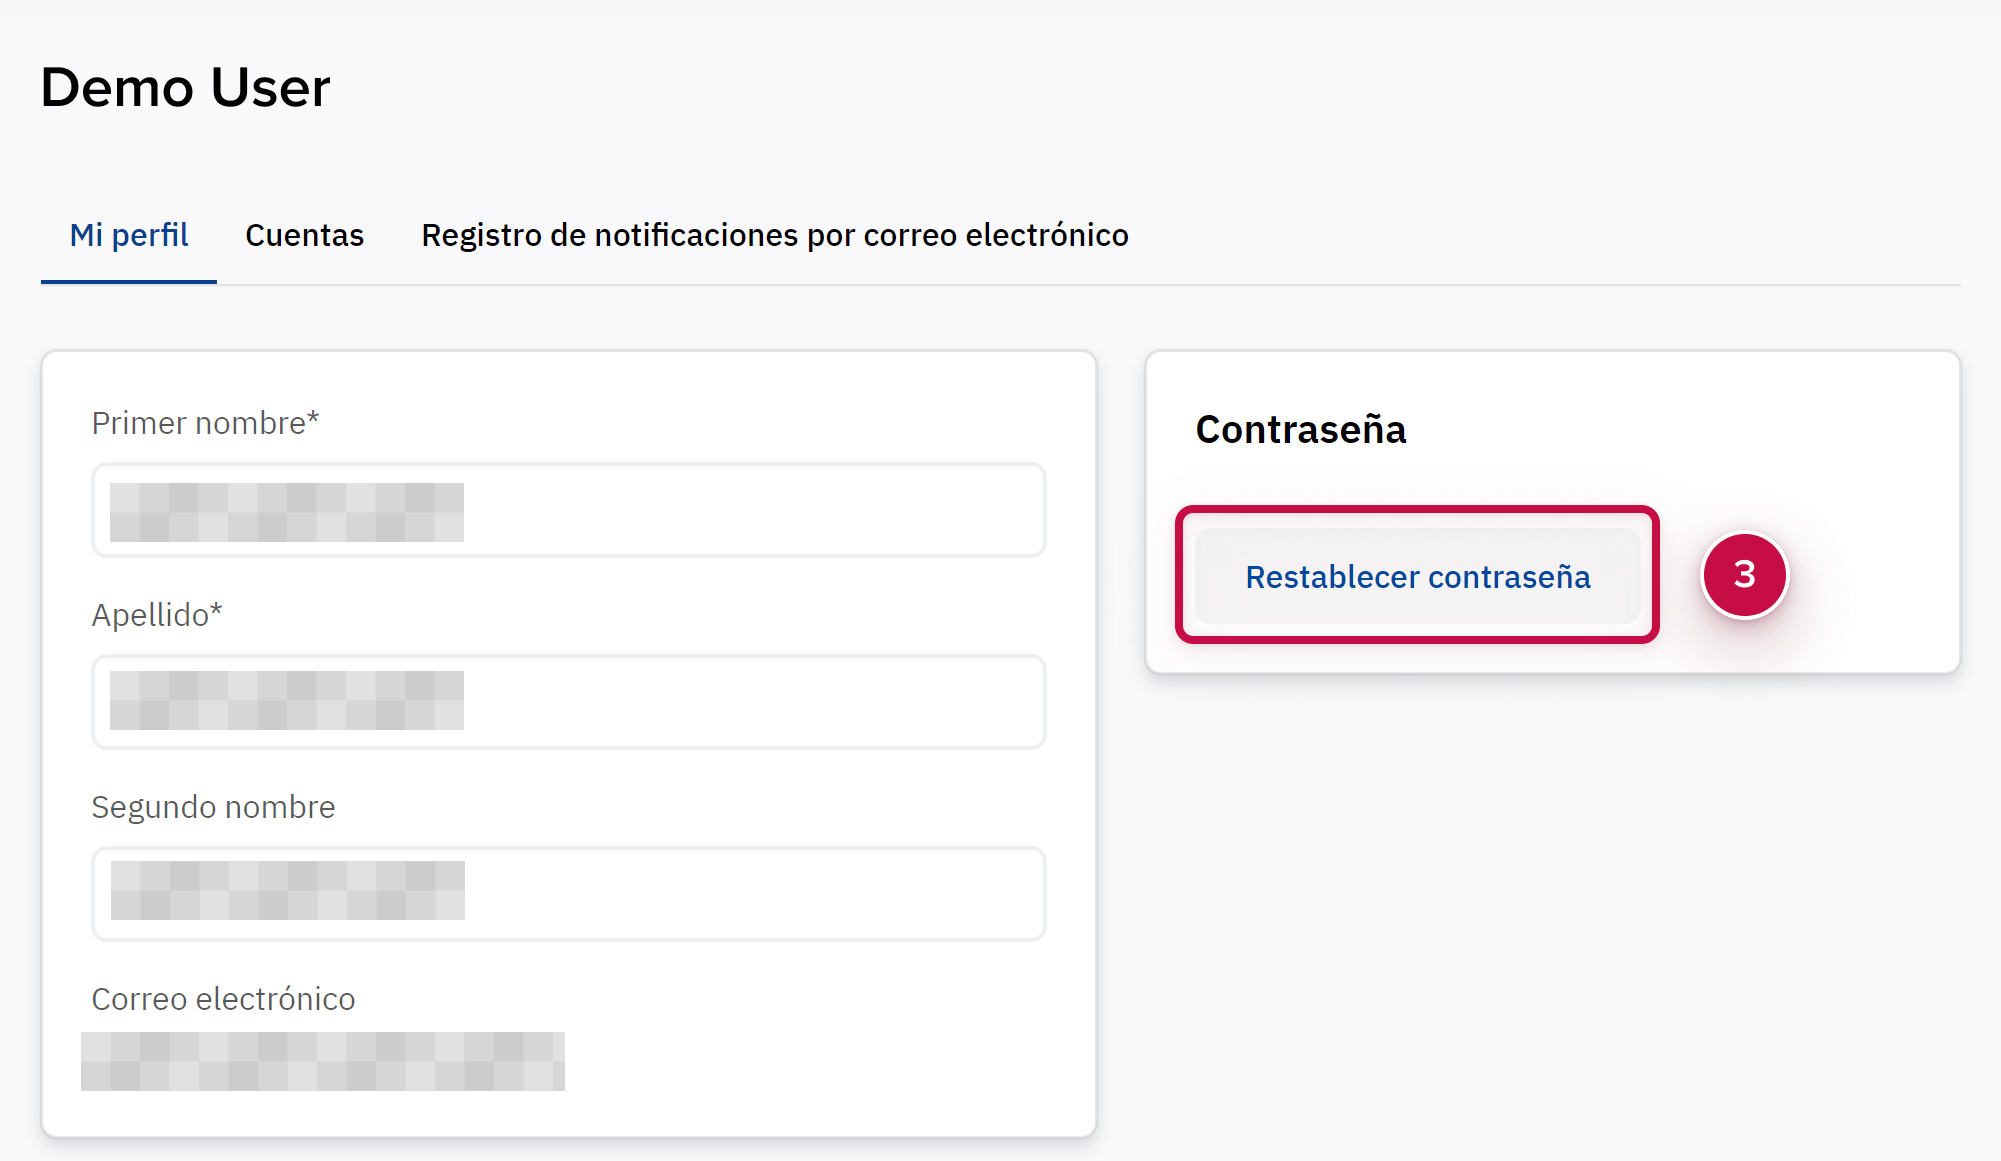Click the blurred text in Primer nombre

click(287, 512)
